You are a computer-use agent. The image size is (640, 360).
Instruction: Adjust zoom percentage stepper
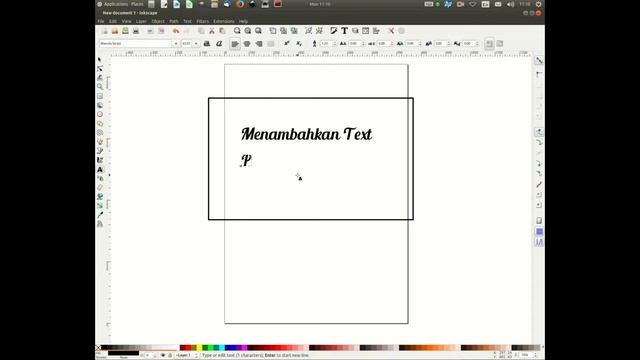[536, 356]
